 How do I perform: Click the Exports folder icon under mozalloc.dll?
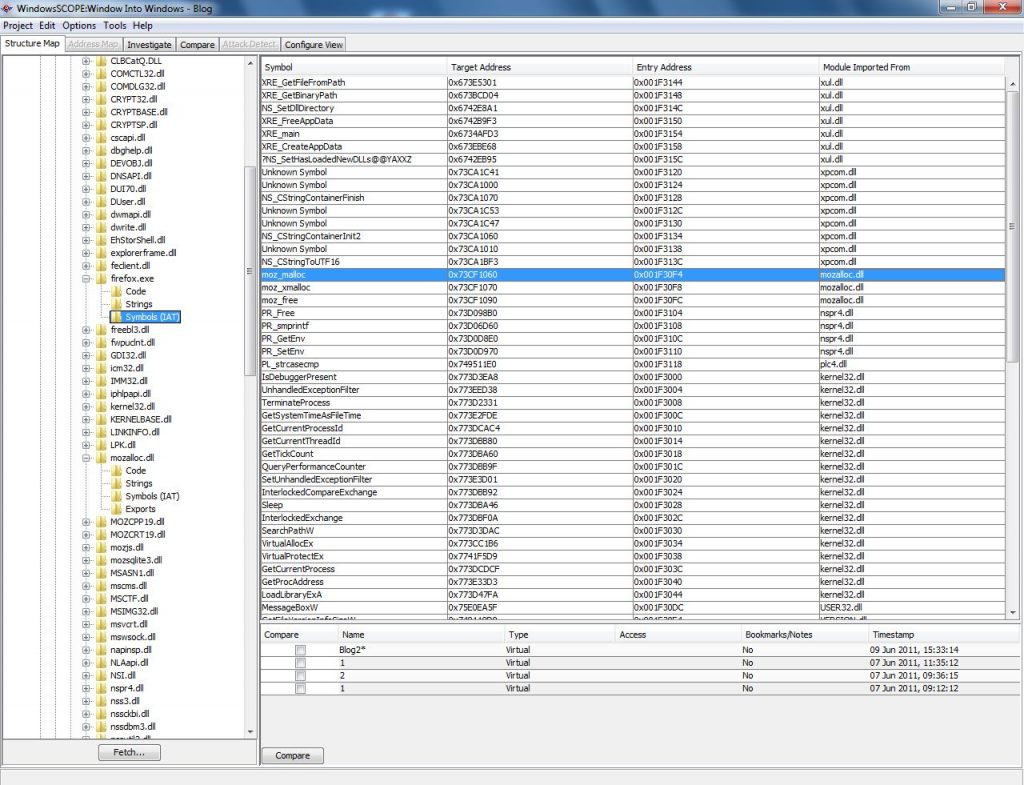coord(116,509)
